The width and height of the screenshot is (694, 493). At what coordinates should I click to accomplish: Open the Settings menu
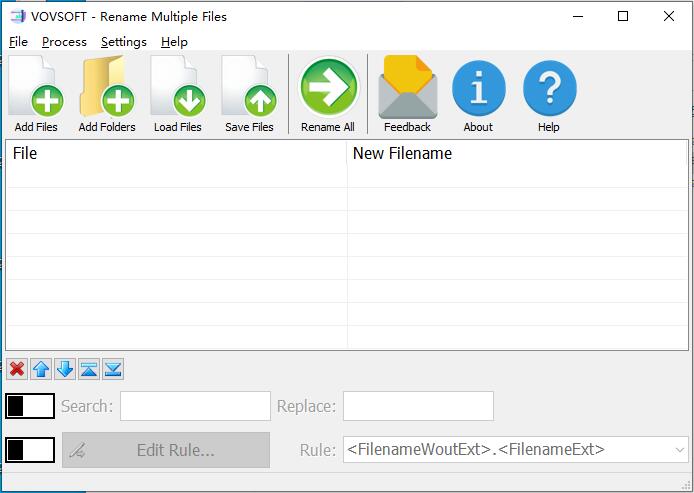tap(123, 42)
